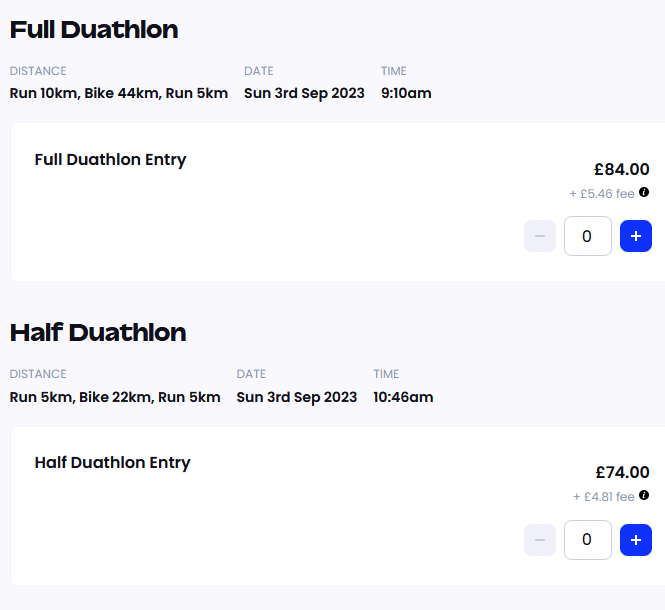Add one Half Duathlon Entry ticket
Viewport: 665px width, 610px height.
tap(636, 540)
